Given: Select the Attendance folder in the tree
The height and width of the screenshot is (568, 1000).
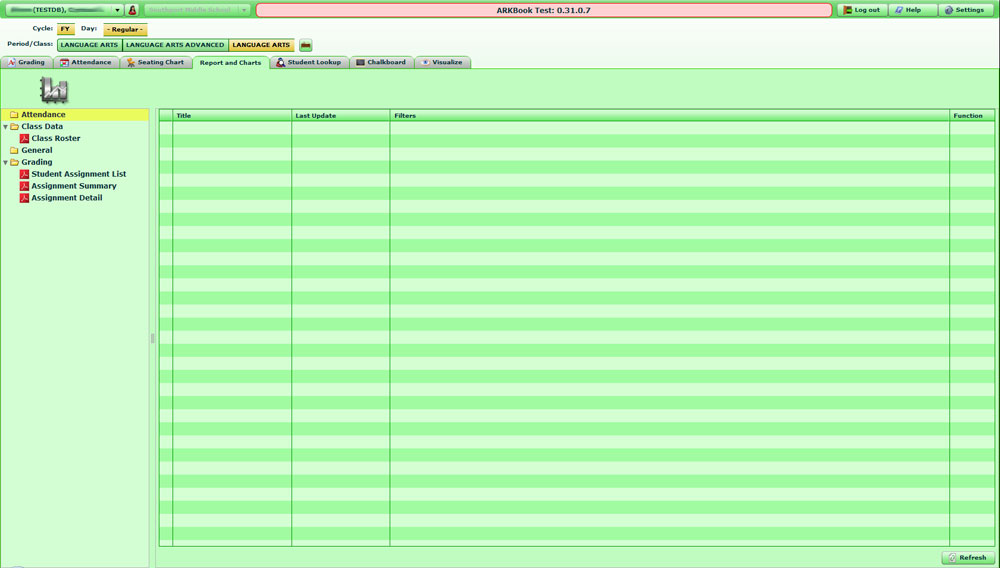Looking at the screenshot, I should click(x=43, y=115).
